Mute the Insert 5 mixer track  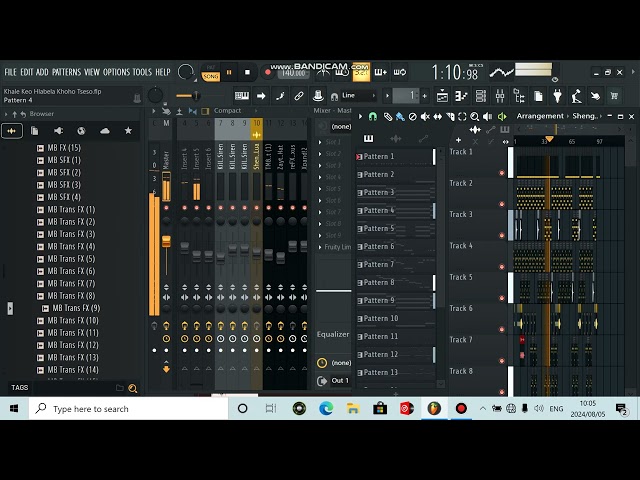tap(196, 208)
